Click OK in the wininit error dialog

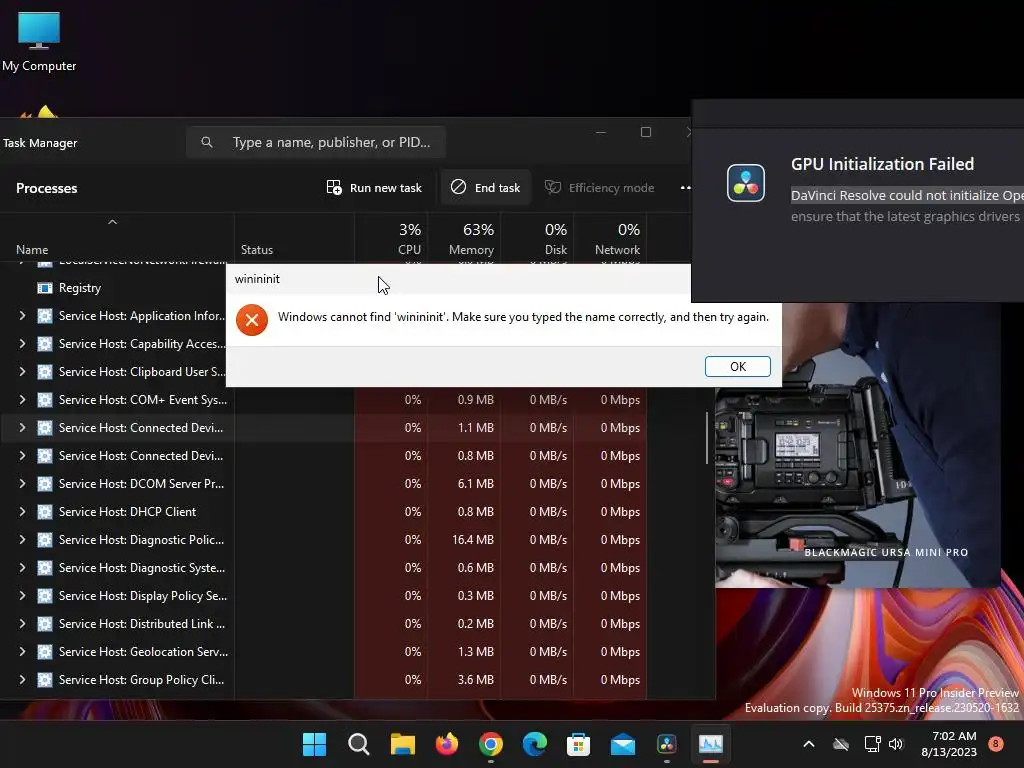[x=737, y=366]
